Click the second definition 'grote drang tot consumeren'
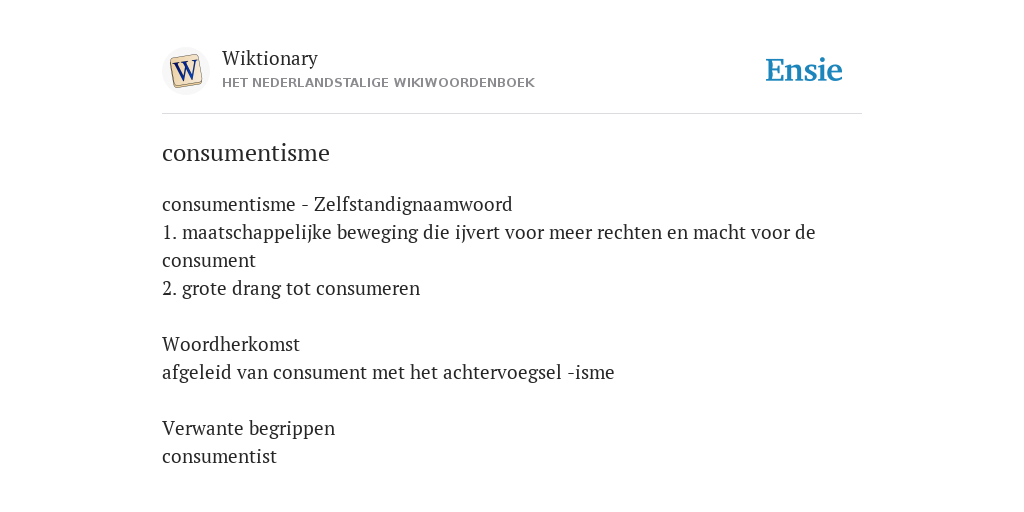This screenshot has width=1024, height=512. pyautogui.click(x=300, y=289)
